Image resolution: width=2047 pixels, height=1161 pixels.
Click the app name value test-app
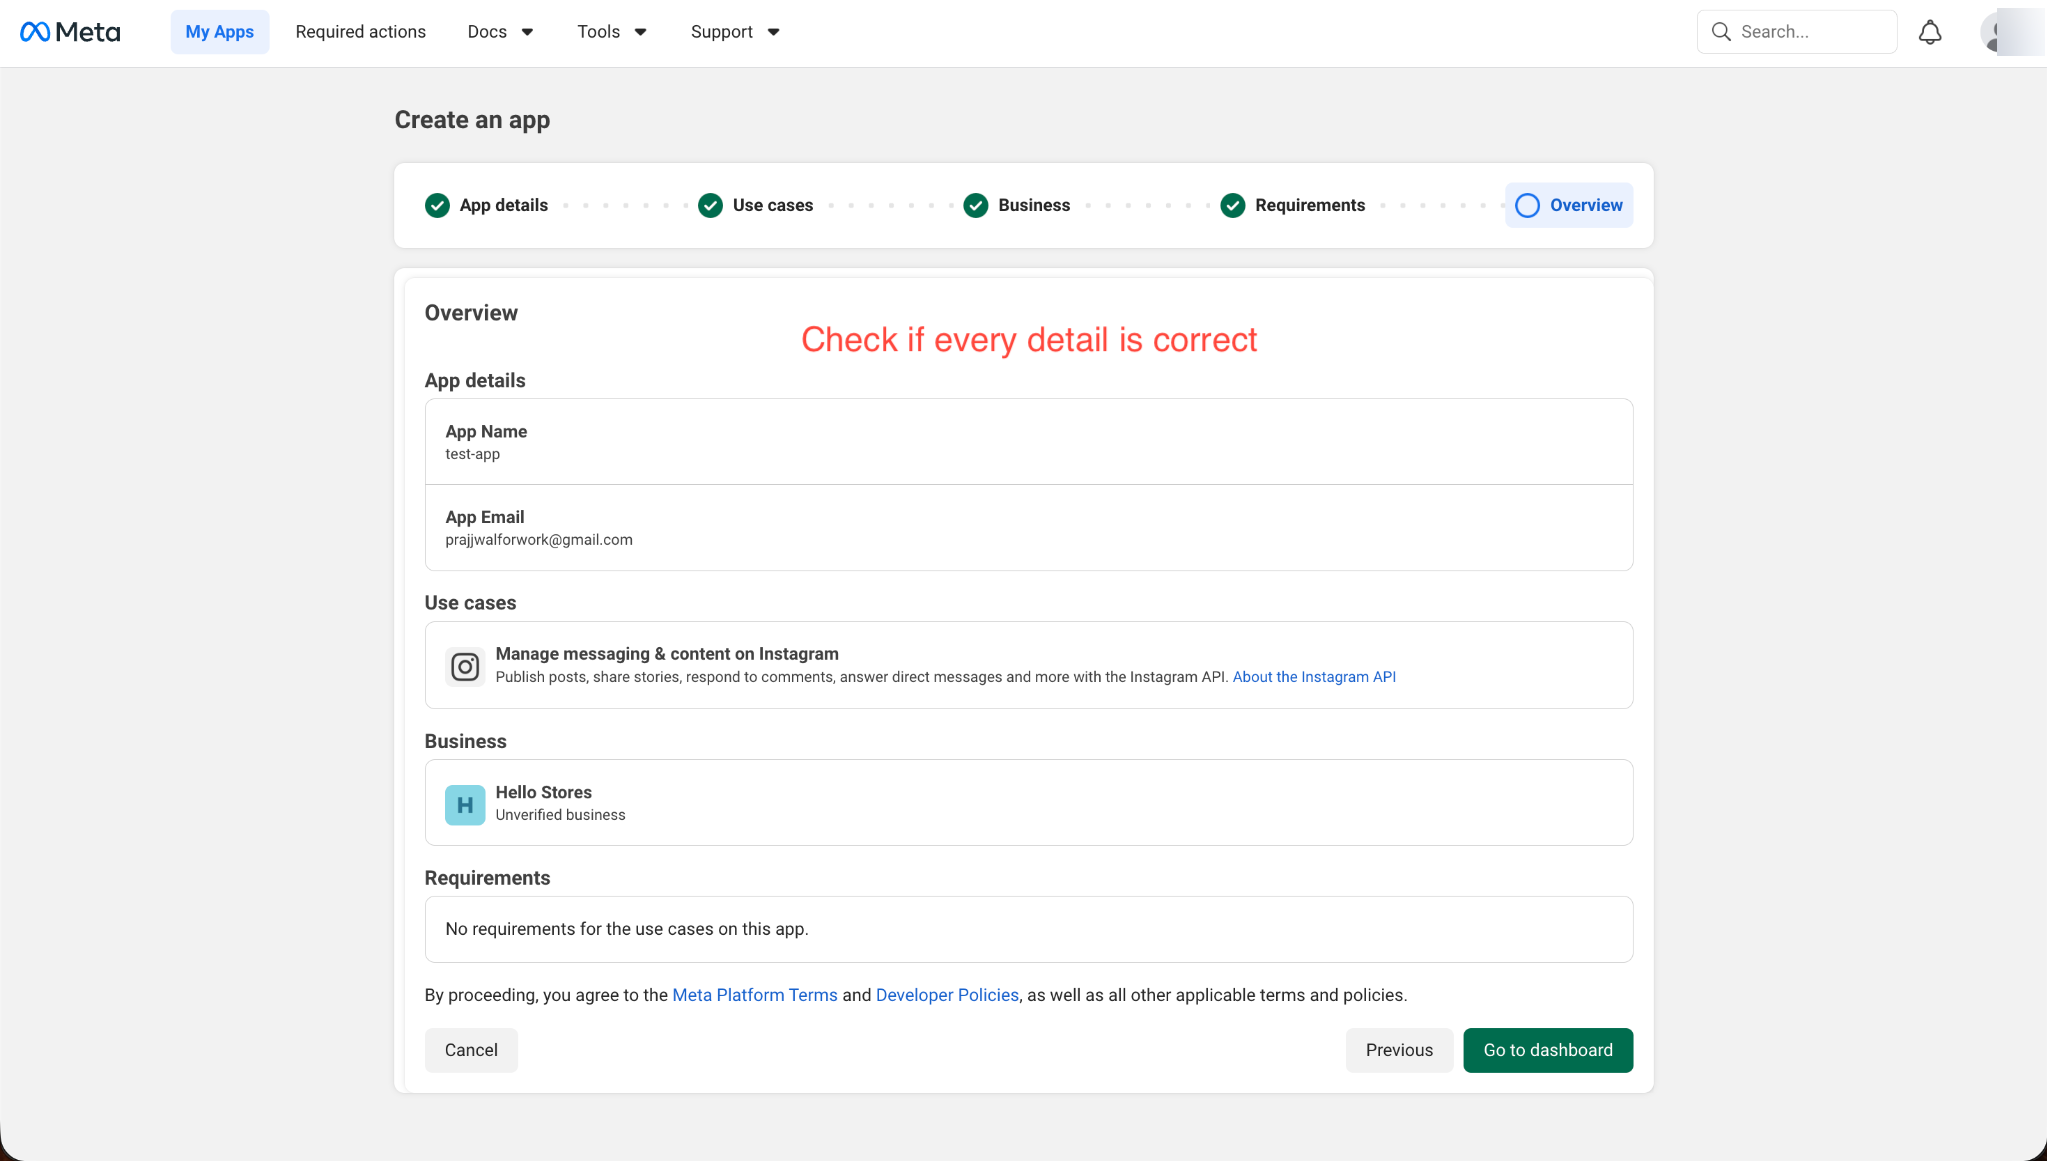pos(473,454)
